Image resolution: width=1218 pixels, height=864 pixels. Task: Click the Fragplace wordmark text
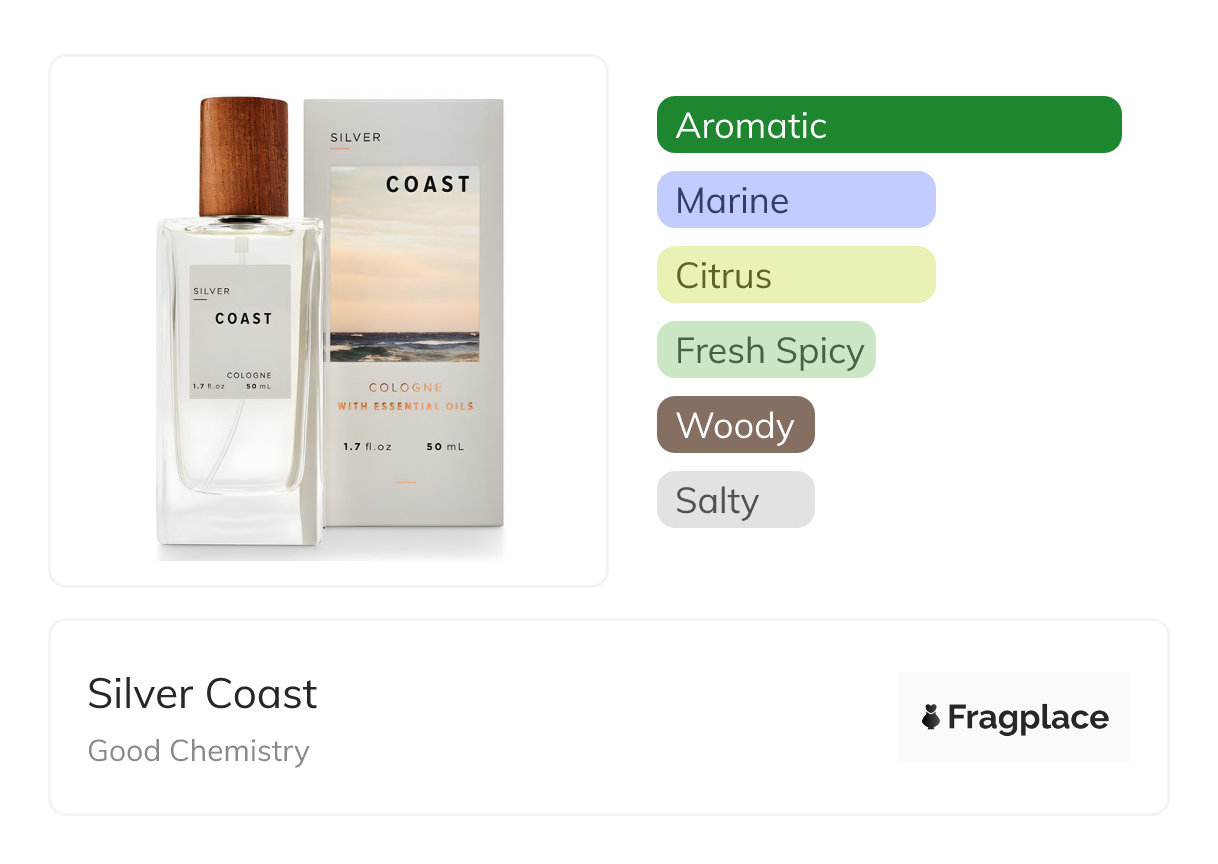coord(1028,718)
